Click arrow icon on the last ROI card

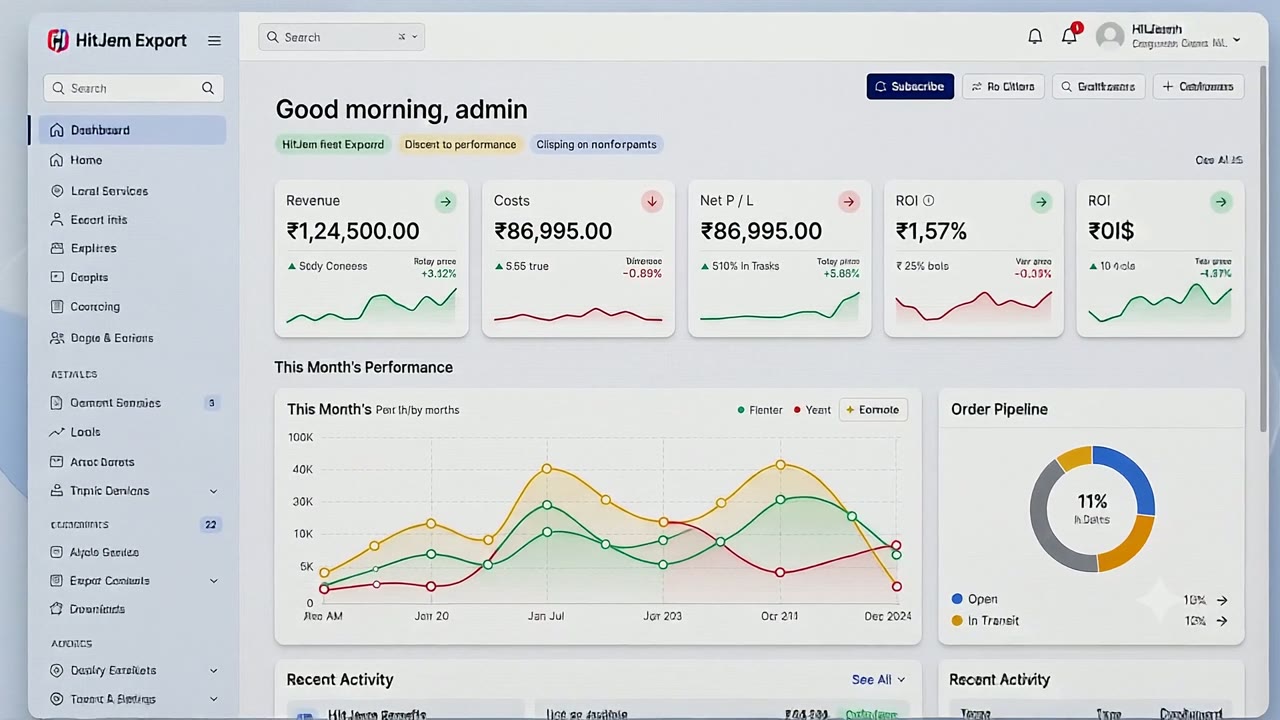1220,202
